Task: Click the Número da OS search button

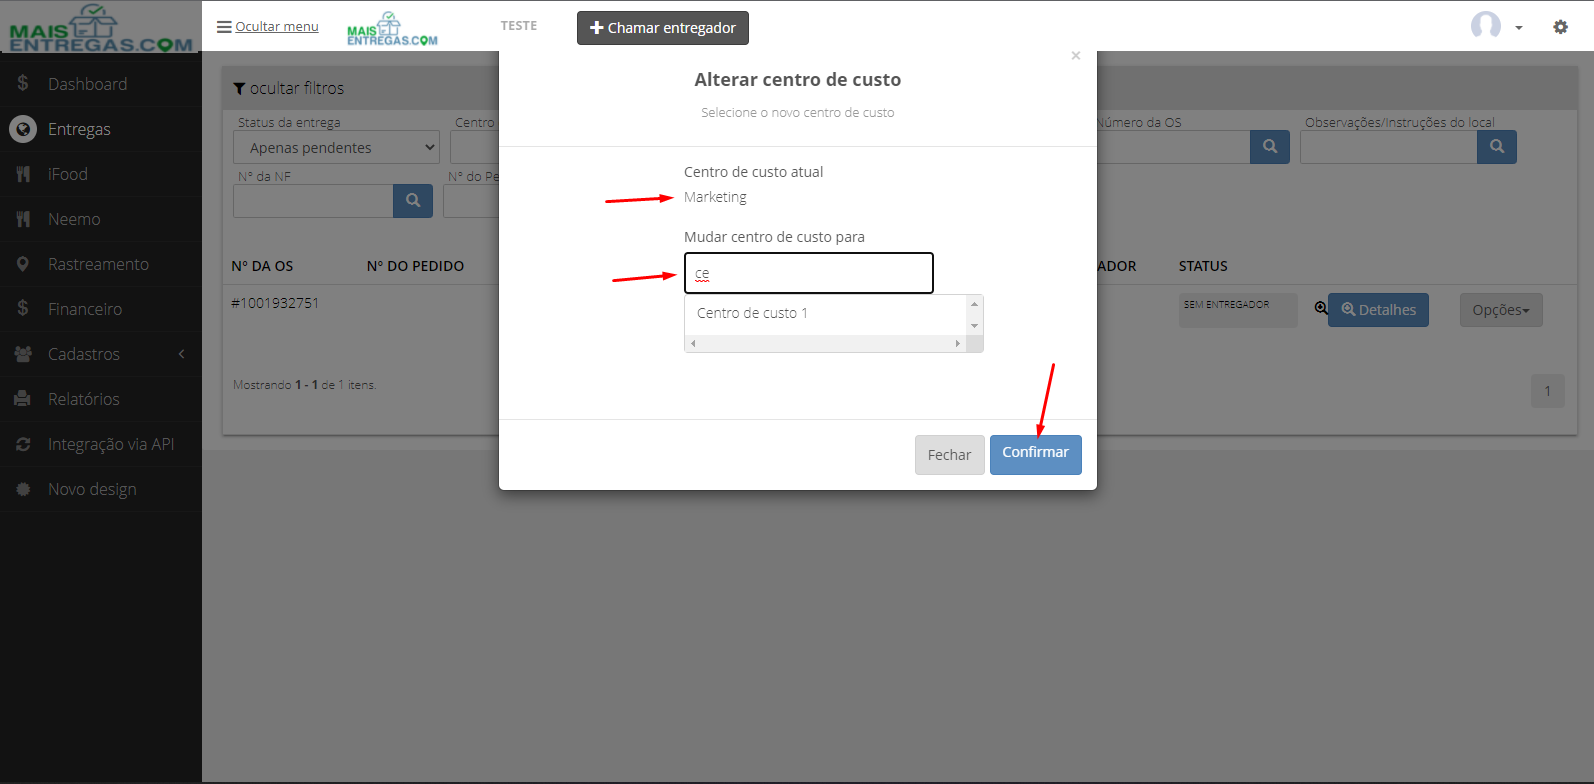Action: 1270,147
